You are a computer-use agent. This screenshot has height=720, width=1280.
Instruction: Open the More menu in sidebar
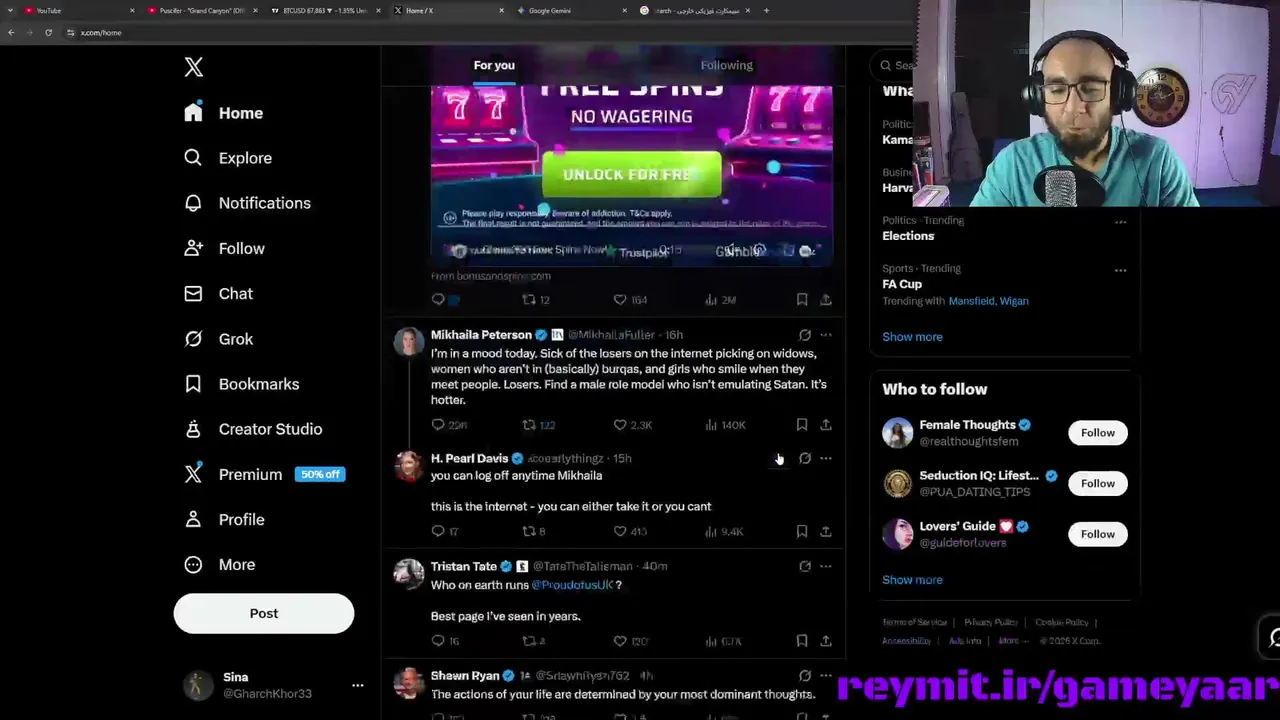[x=220, y=564]
